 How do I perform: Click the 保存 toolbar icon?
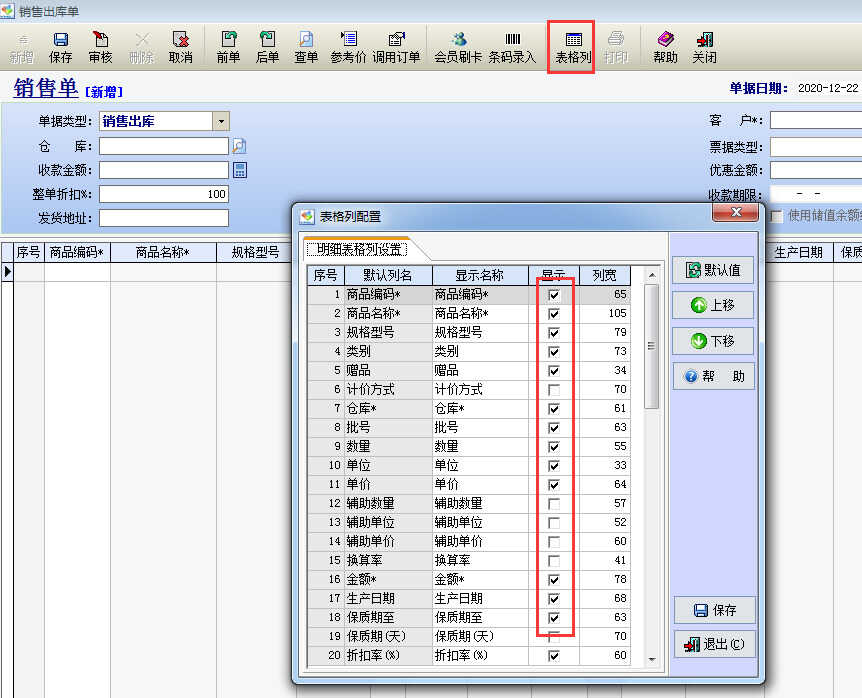[x=60, y=47]
